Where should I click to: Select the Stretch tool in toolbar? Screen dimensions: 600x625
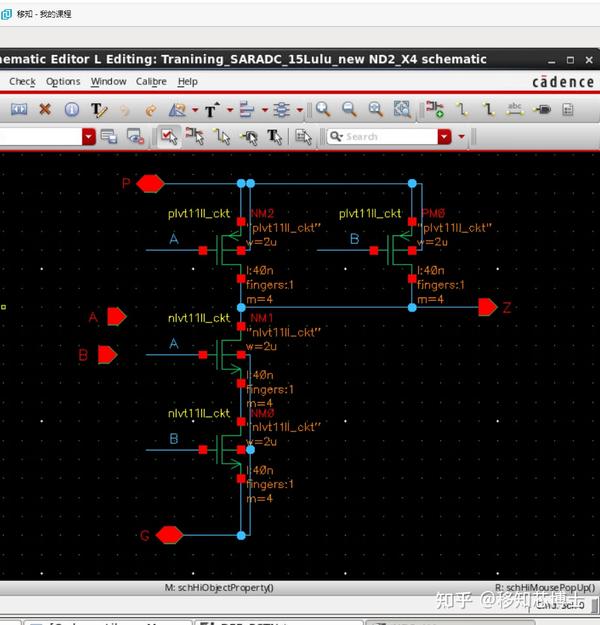click(19, 109)
